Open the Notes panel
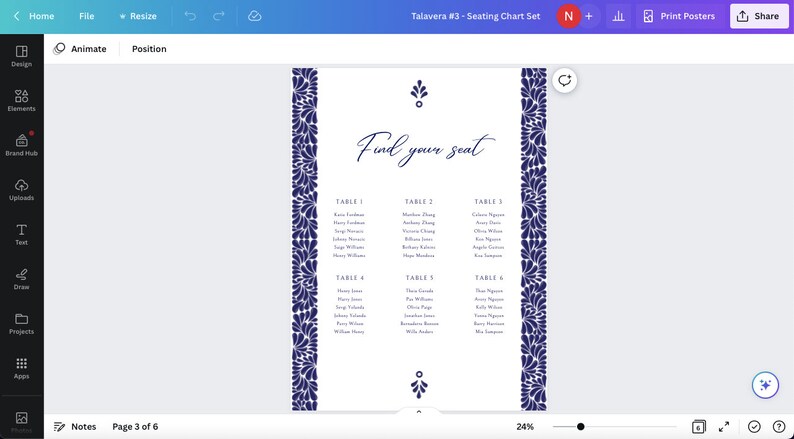This screenshot has width=794, height=439. [x=75, y=426]
